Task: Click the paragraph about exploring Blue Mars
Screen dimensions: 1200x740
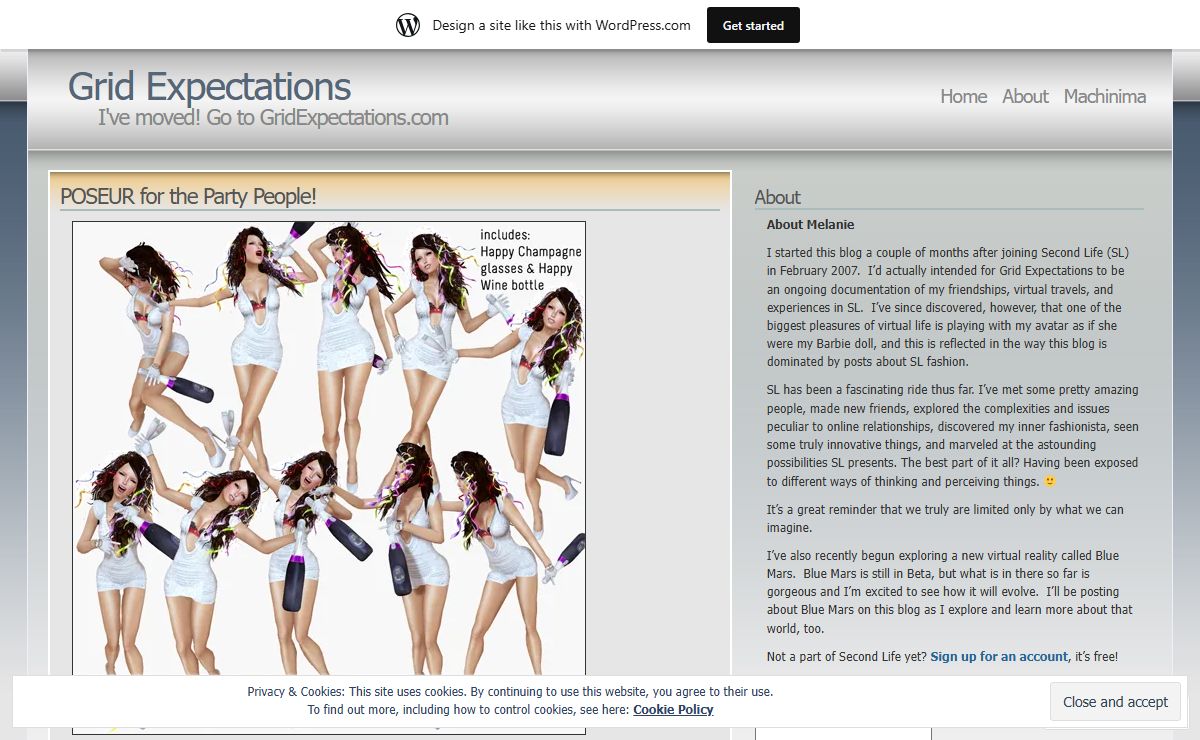Action: [x=950, y=591]
